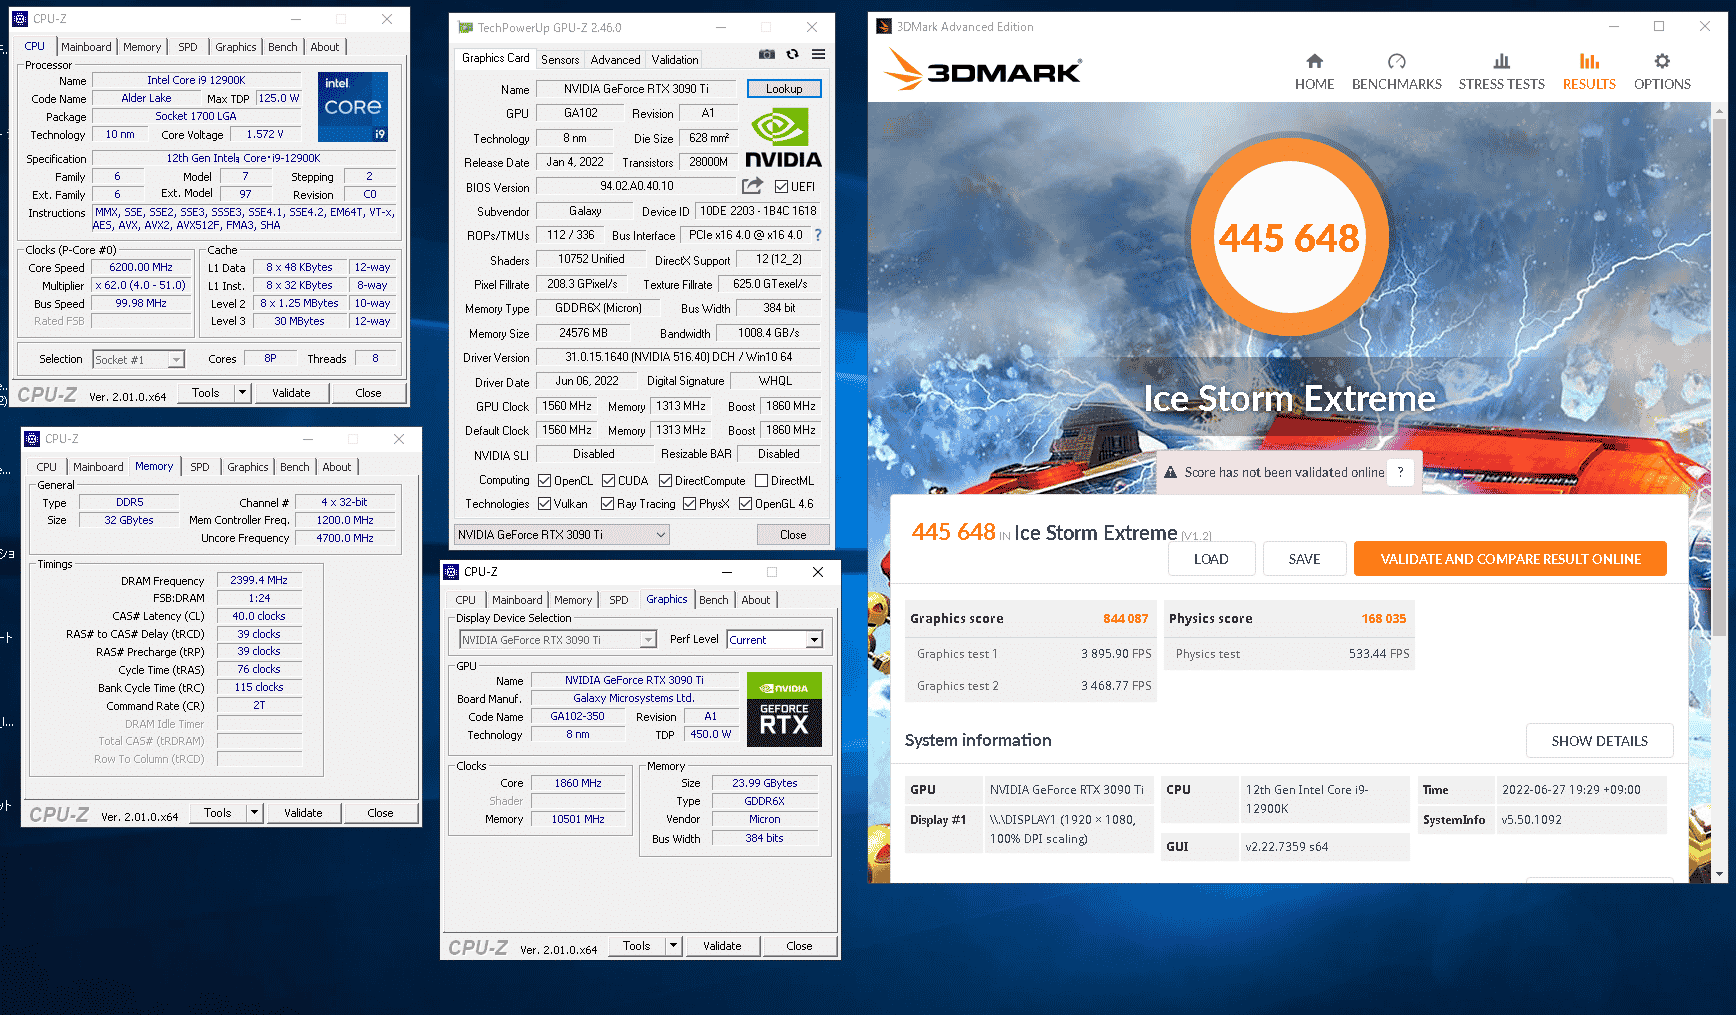This screenshot has width=1736, height=1015.
Task: Click the Lookup button in GPU-Z
Action: tap(784, 89)
